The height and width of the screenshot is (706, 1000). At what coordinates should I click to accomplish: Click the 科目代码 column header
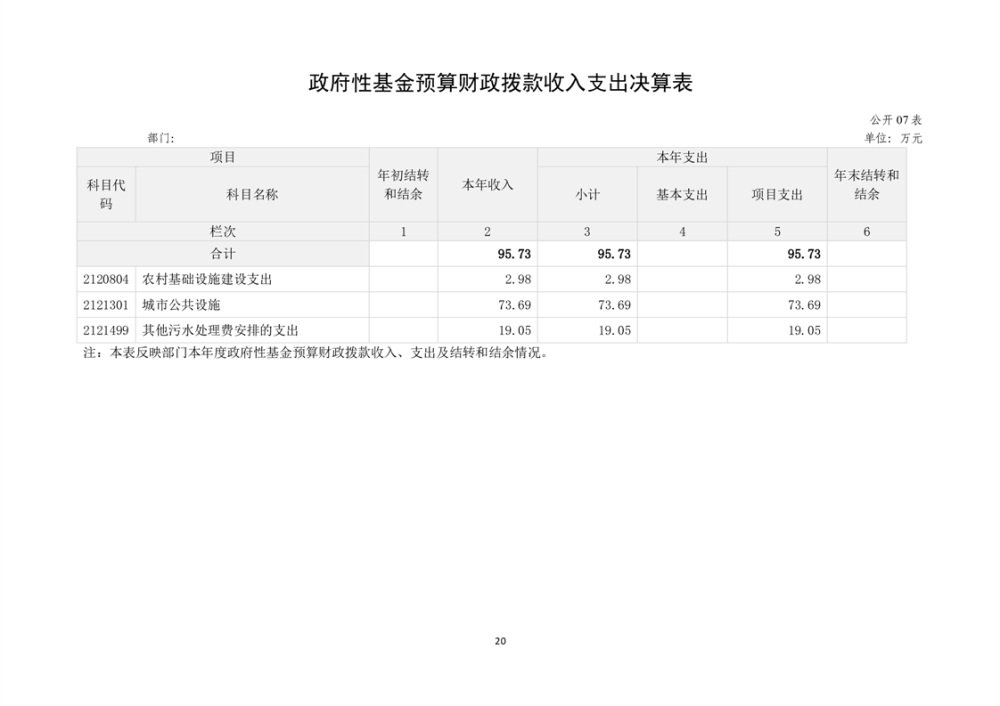pos(106,194)
